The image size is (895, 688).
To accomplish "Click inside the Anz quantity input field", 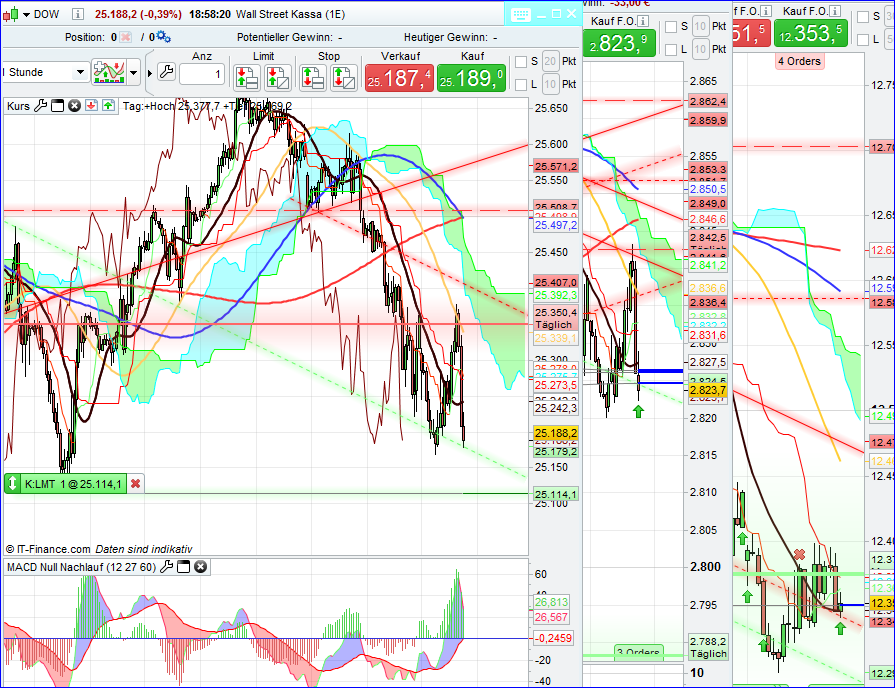I will click(x=201, y=74).
